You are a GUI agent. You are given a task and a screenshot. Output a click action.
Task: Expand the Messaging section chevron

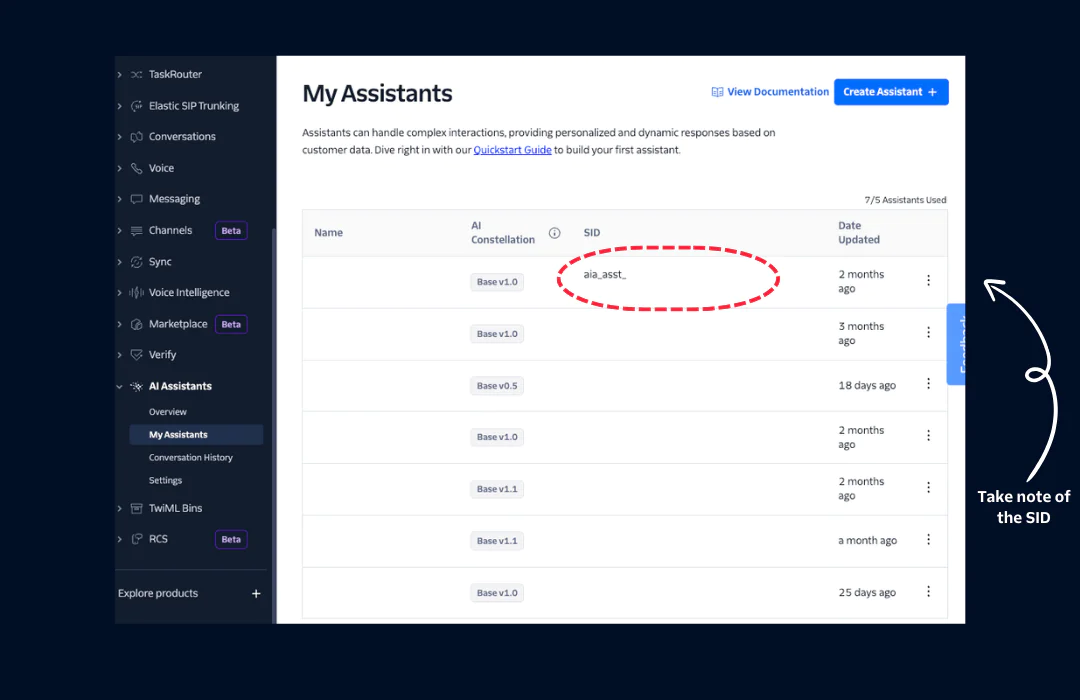(x=120, y=199)
